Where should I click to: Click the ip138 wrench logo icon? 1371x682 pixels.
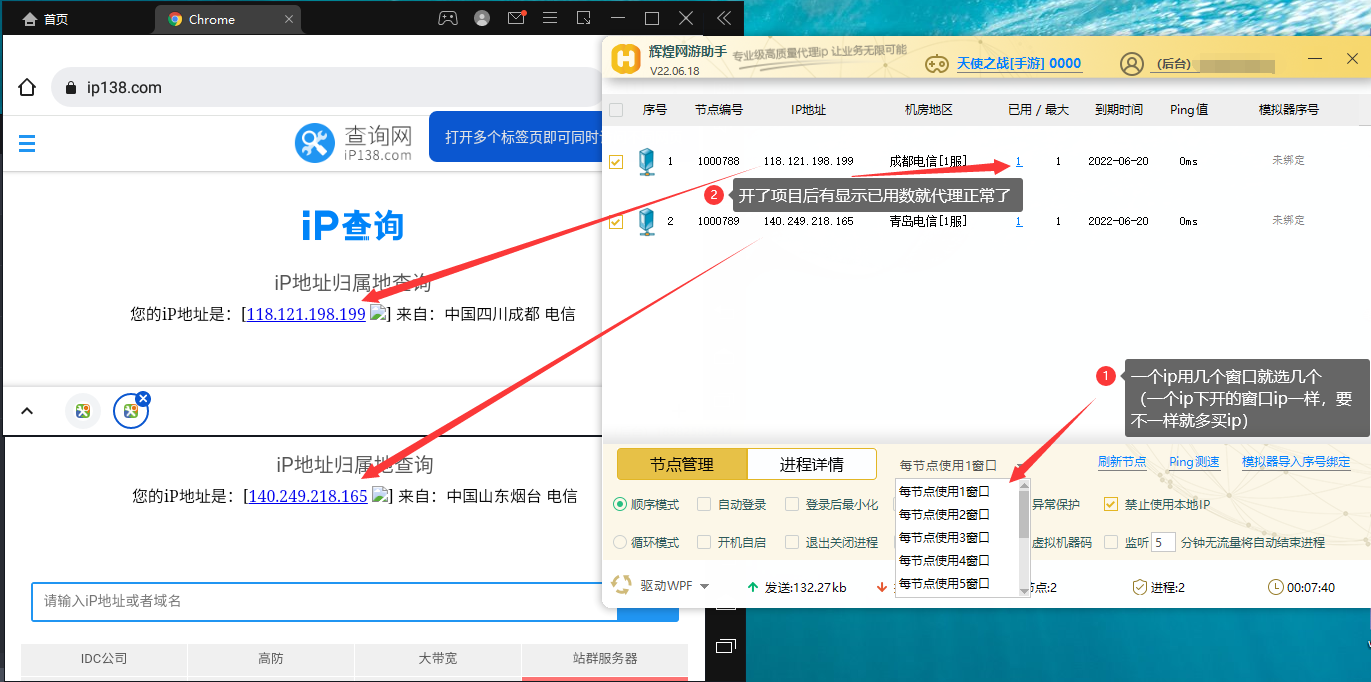tap(314, 143)
